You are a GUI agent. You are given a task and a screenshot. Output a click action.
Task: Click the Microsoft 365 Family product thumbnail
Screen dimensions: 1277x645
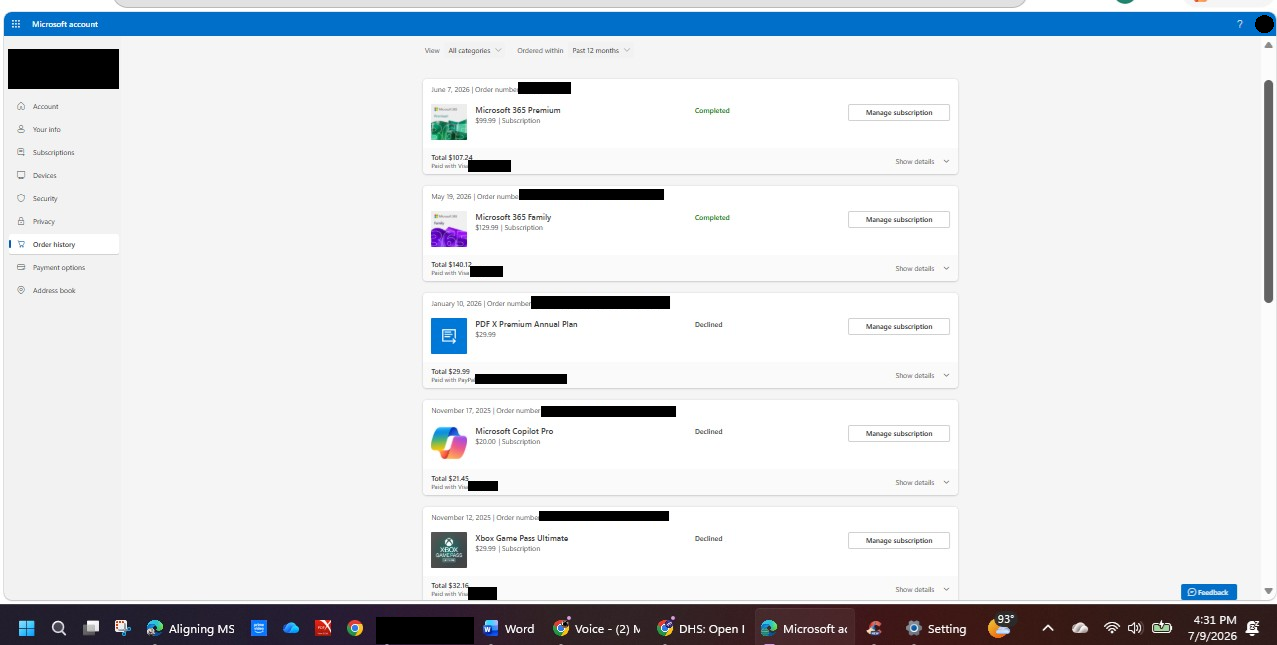click(449, 229)
